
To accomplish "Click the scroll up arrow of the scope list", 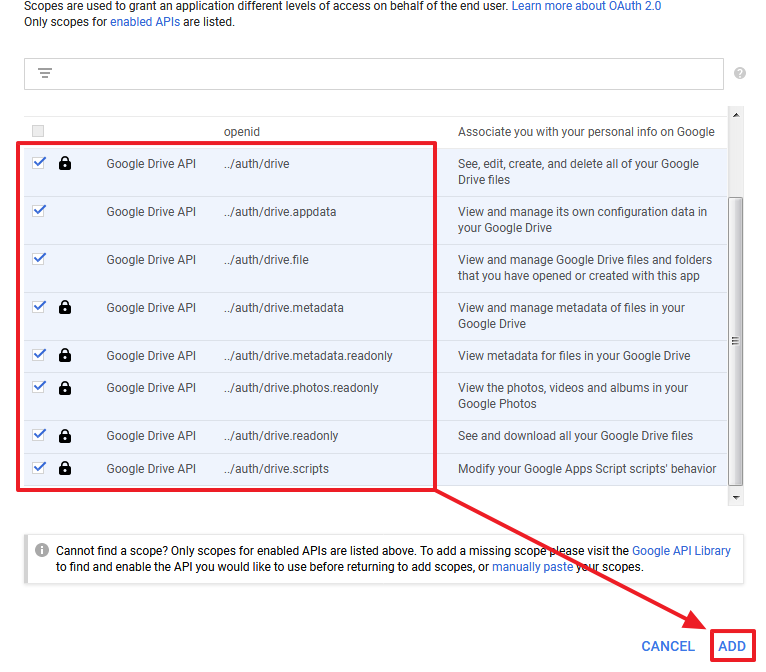I will (x=736, y=115).
